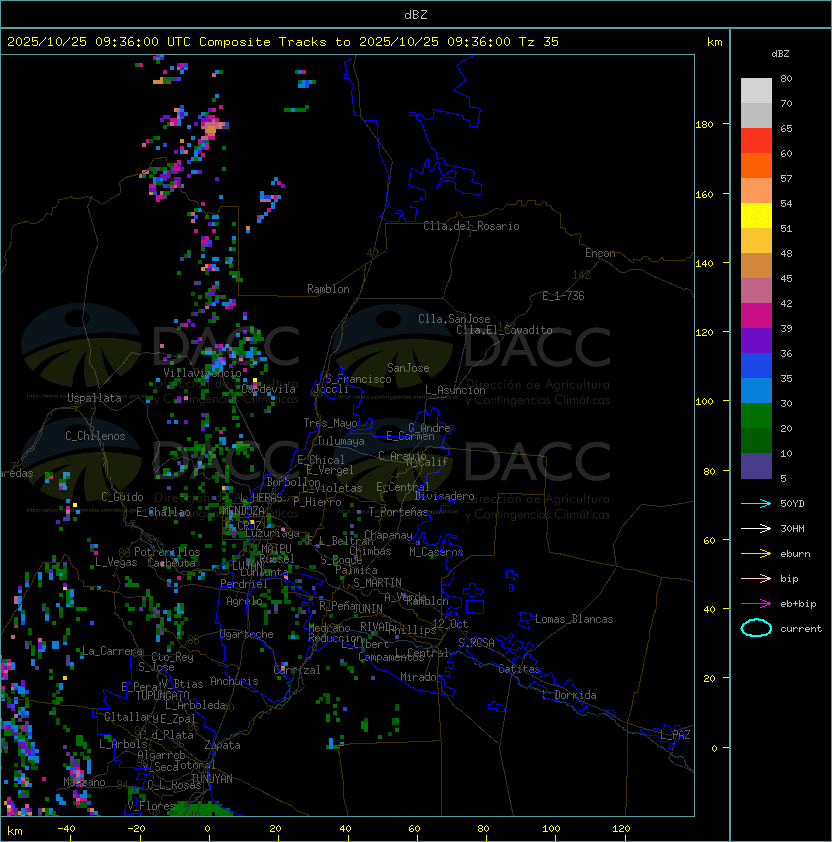Viewport: 832px width, 842px height.
Task: Click legend label 'eburn'
Action: (795, 554)
